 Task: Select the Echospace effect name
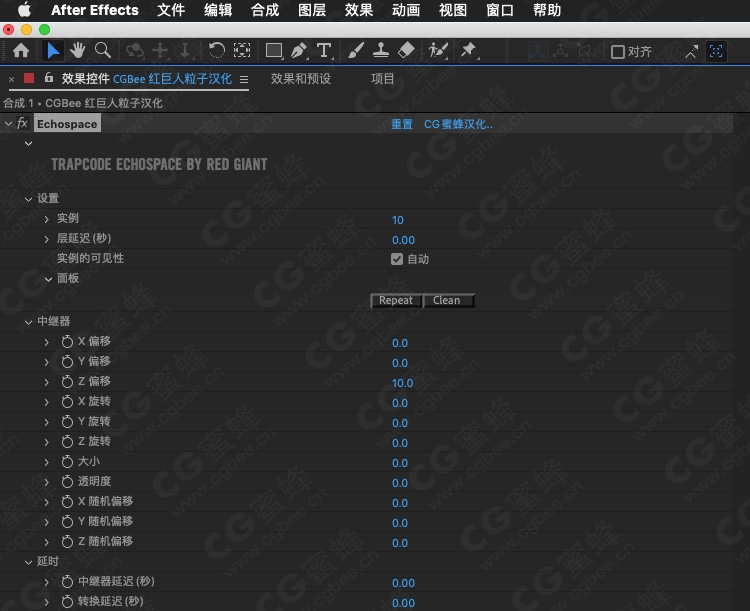click(x=67, y=124)
